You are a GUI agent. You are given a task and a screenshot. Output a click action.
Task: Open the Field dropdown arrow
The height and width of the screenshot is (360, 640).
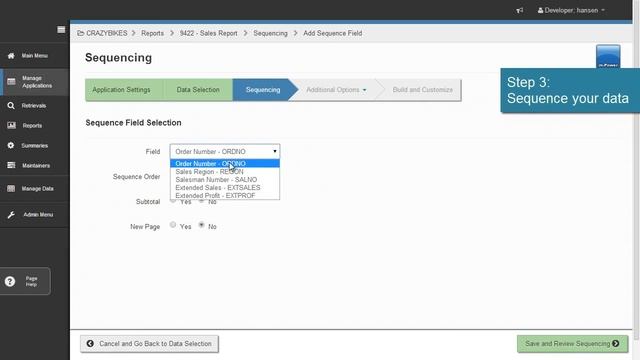click(275, 151)
